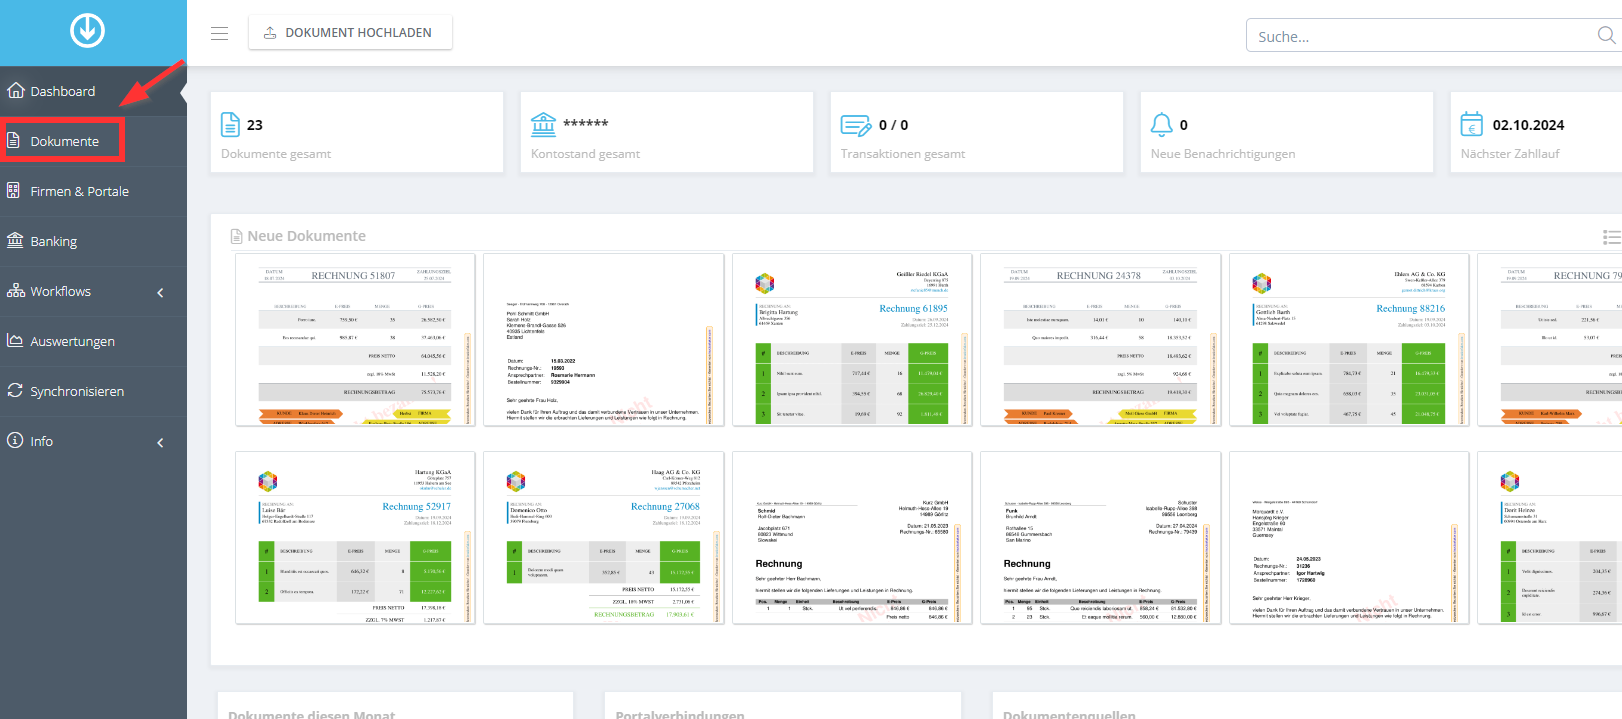Click the Dokument Hochladen button
The width and height of the screenshot is (1622, 719).
(x=350, y=33)
